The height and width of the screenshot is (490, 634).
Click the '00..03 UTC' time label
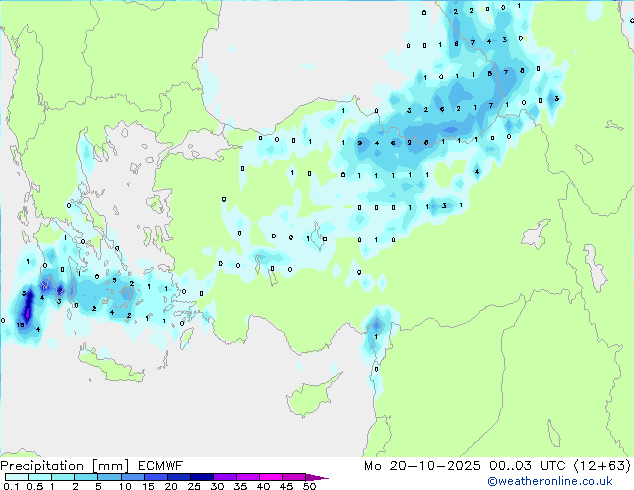(x=527, y=466)
